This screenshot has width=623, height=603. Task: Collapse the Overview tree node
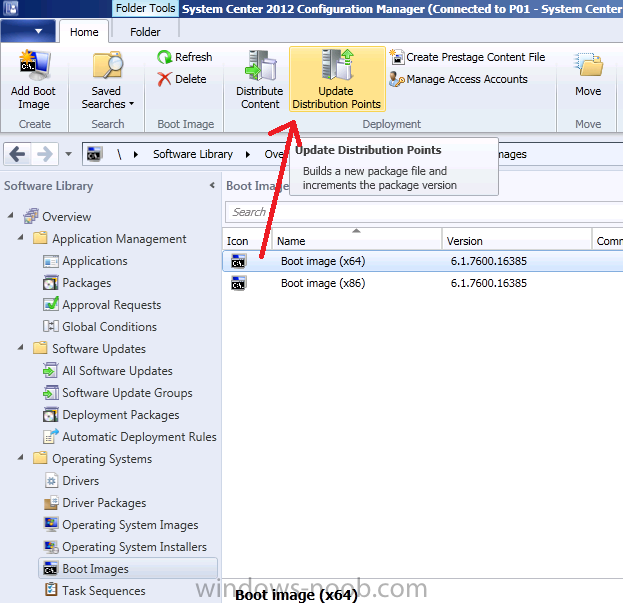click(x=11, y=215)
